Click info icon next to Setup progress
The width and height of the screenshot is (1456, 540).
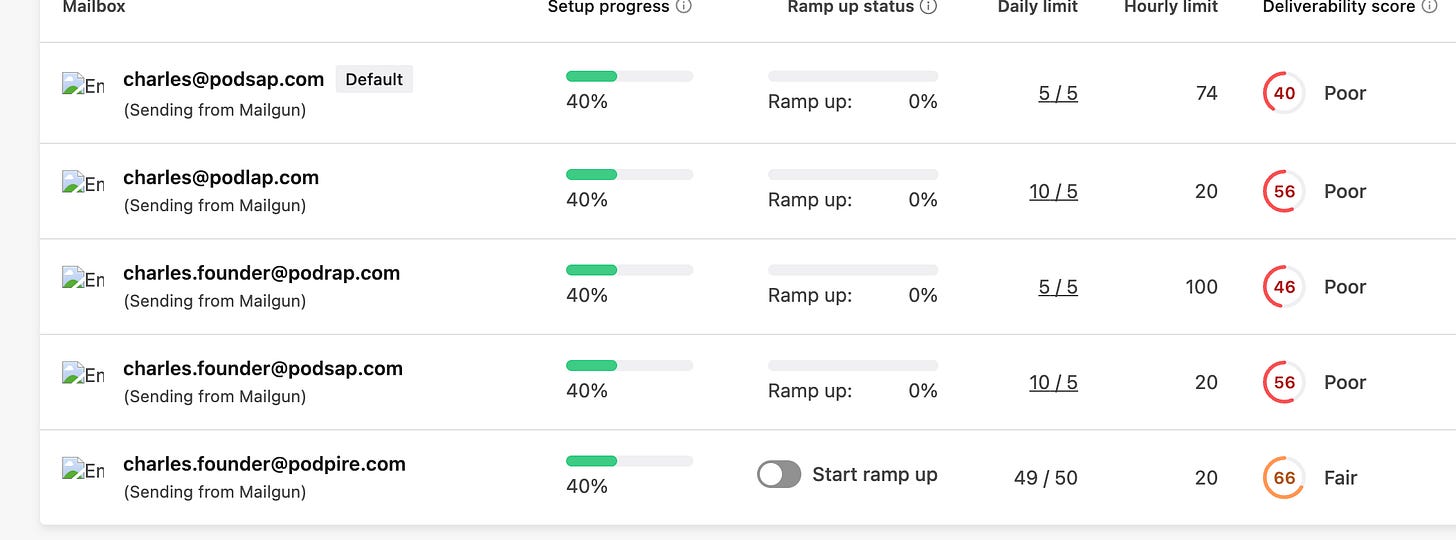pos(684,7)
